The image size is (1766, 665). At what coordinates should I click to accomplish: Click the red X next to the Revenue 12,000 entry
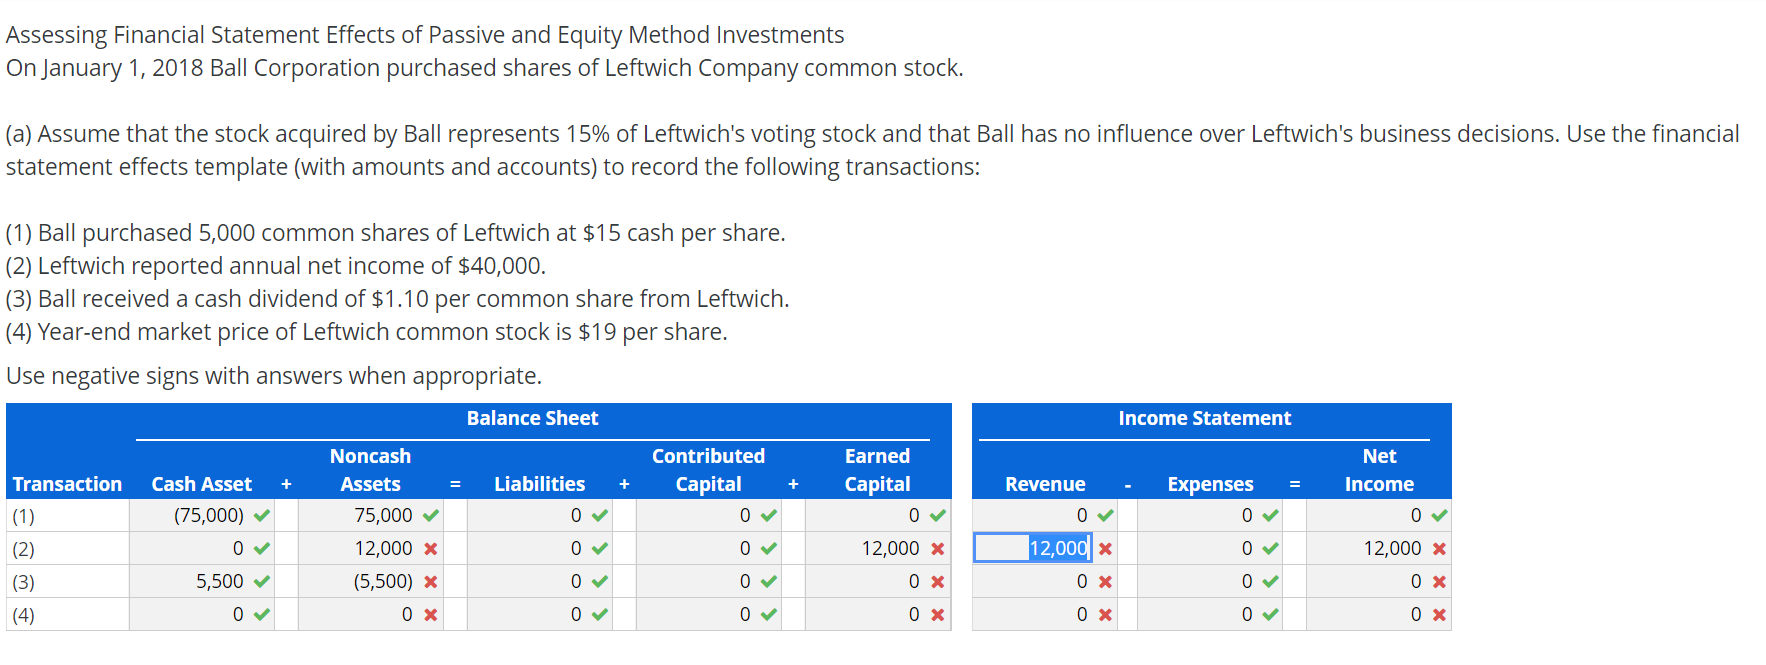pyautogui.click(x=1106, y=548)
